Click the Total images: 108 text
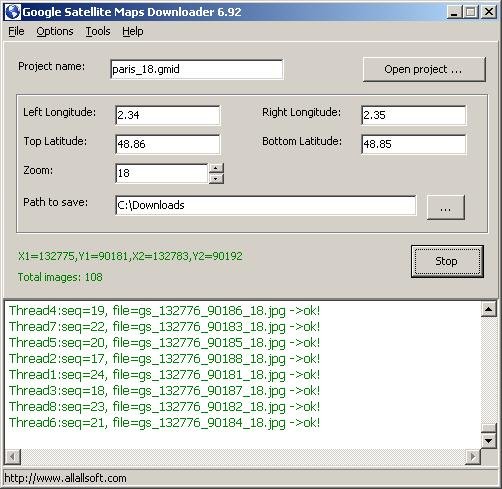Viewport: 502px width, 489px height. coord(60,277)
